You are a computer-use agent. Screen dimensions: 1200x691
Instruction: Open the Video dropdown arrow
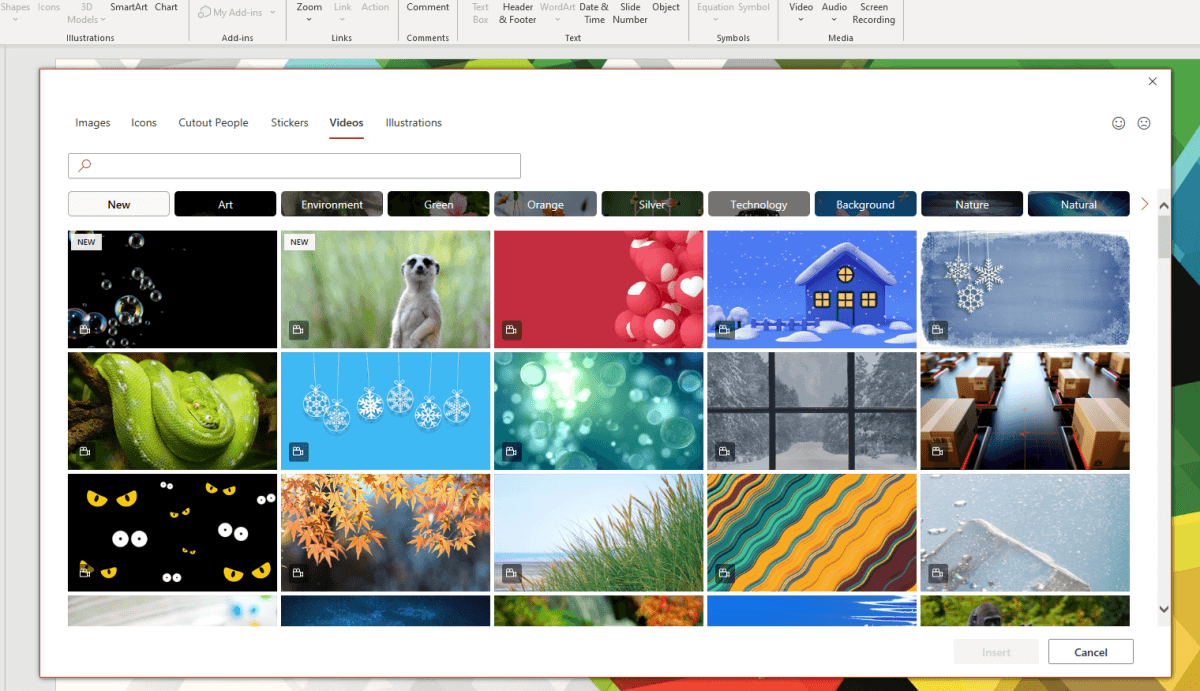(x=800, y=20)
